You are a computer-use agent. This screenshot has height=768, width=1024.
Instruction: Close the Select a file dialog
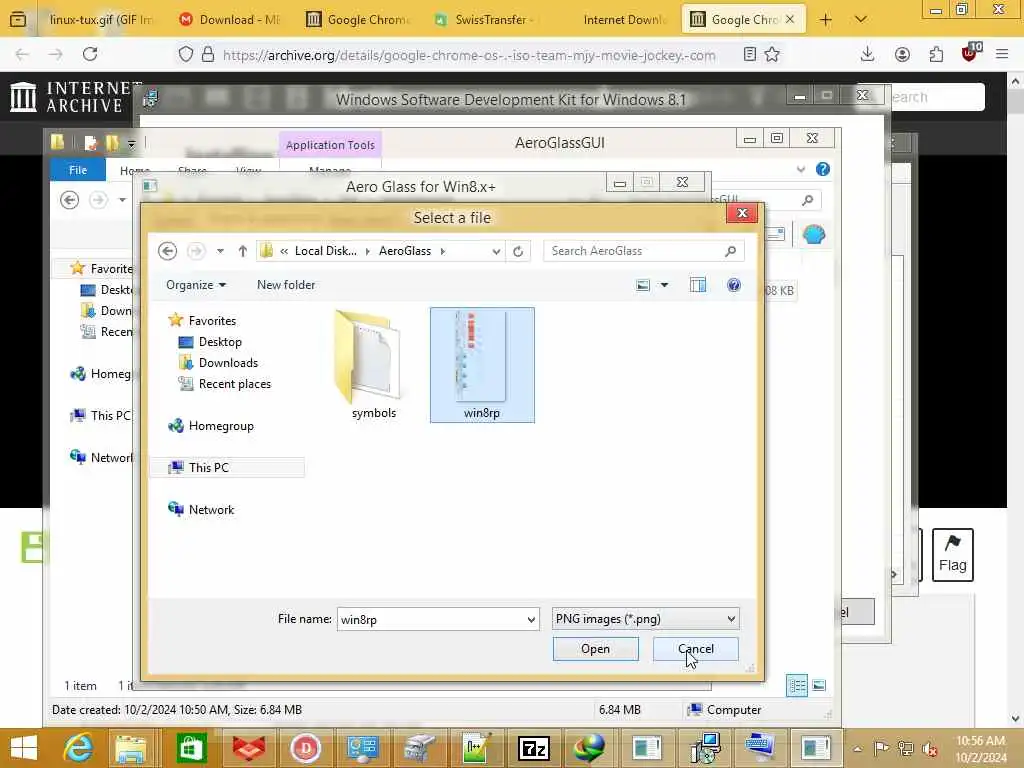[x=742, y=213]
